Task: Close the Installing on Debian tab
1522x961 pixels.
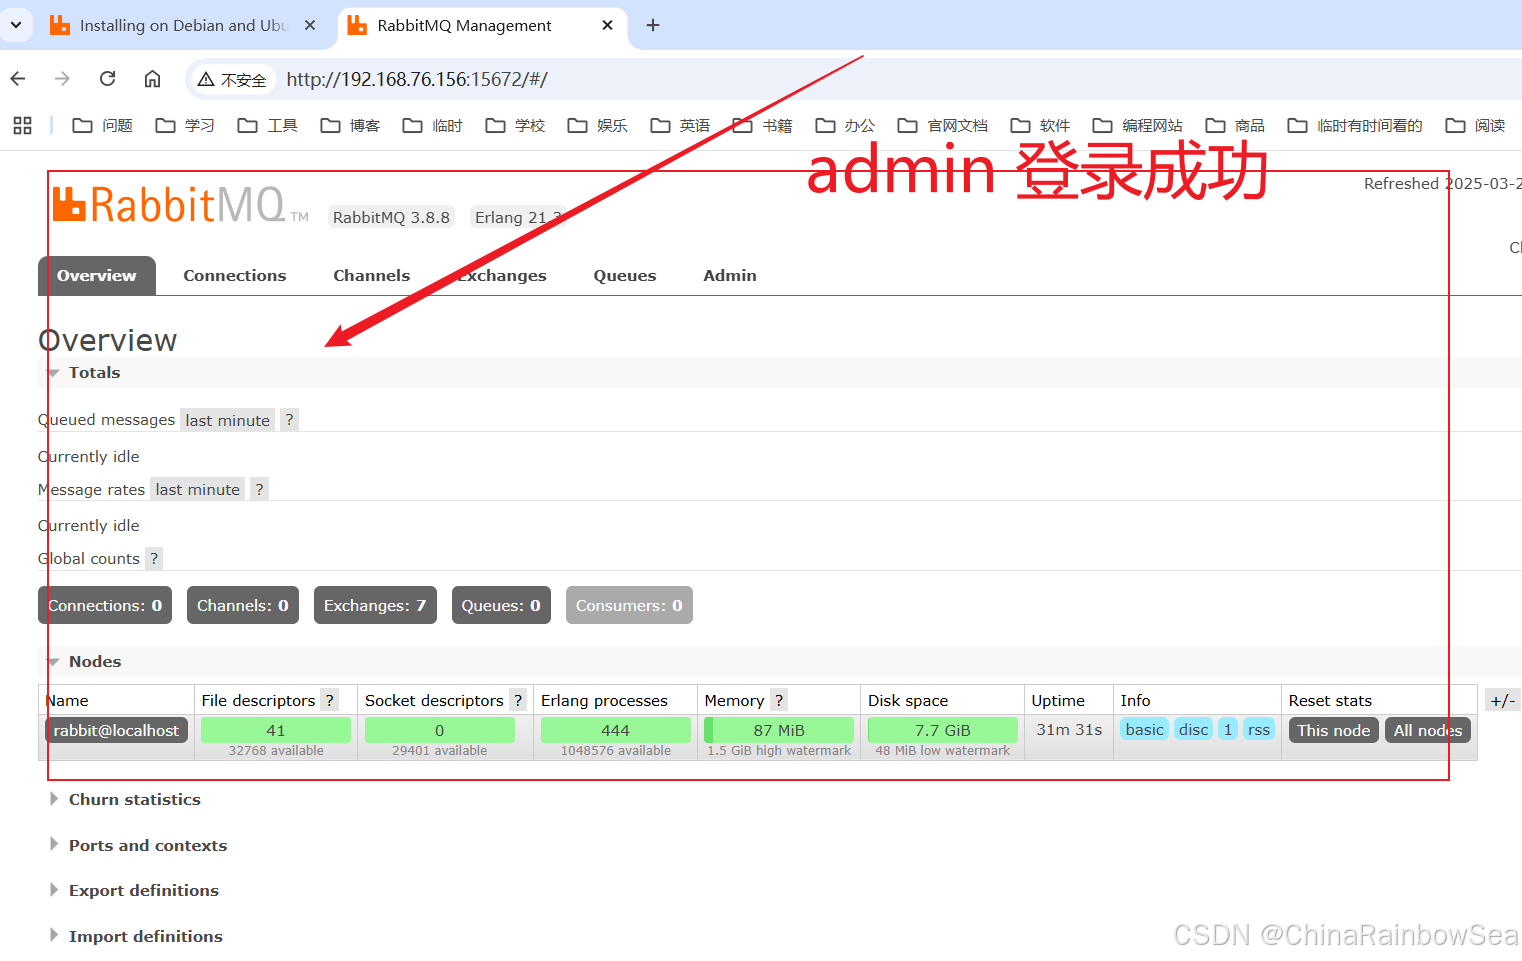Action: click(x=310, y=25)
